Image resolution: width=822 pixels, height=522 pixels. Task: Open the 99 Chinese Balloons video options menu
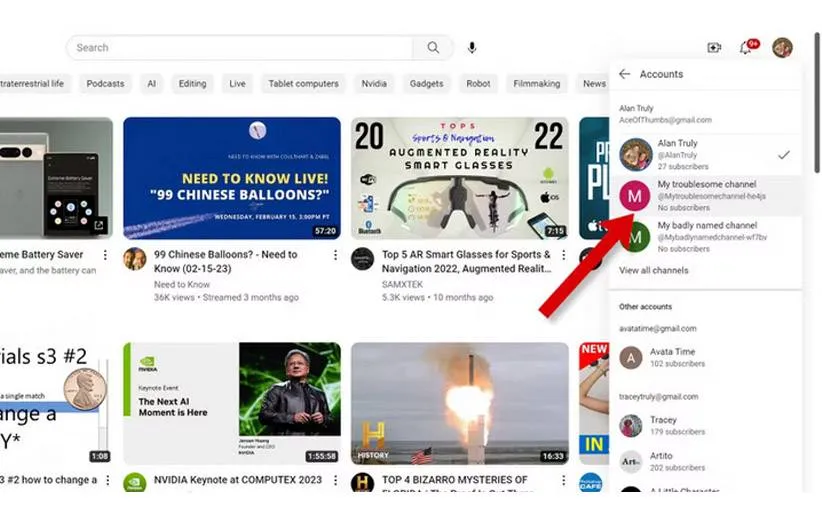click(x=335, y=256)
